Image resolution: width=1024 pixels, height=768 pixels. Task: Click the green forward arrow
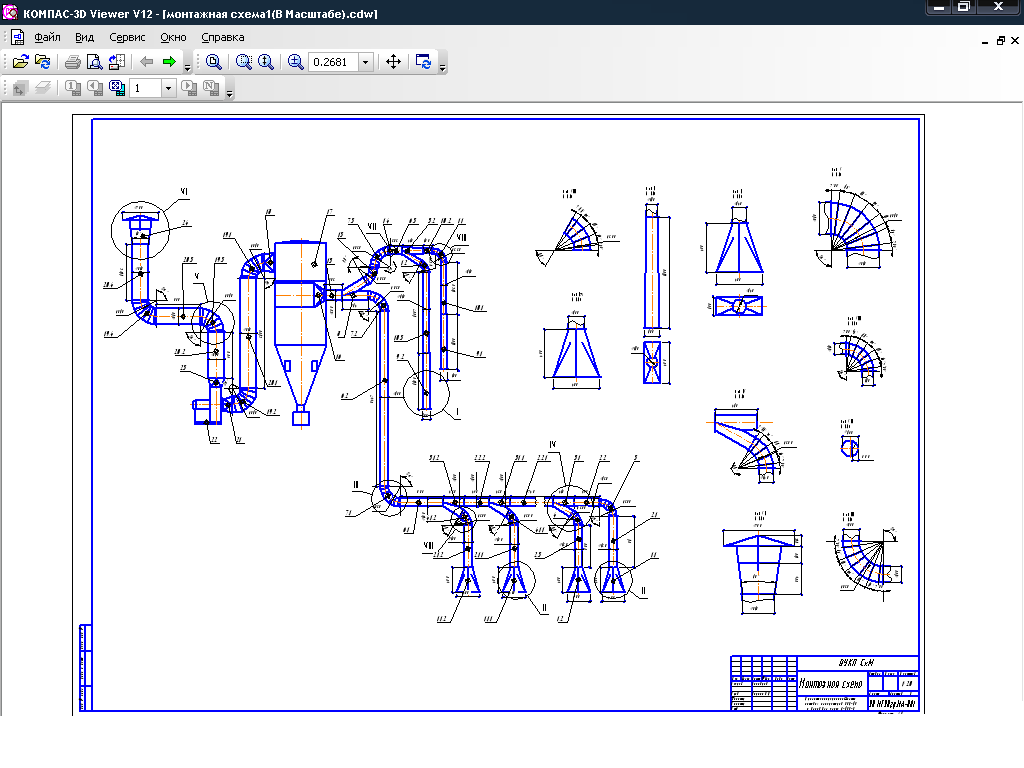click(x=169, y=62)
